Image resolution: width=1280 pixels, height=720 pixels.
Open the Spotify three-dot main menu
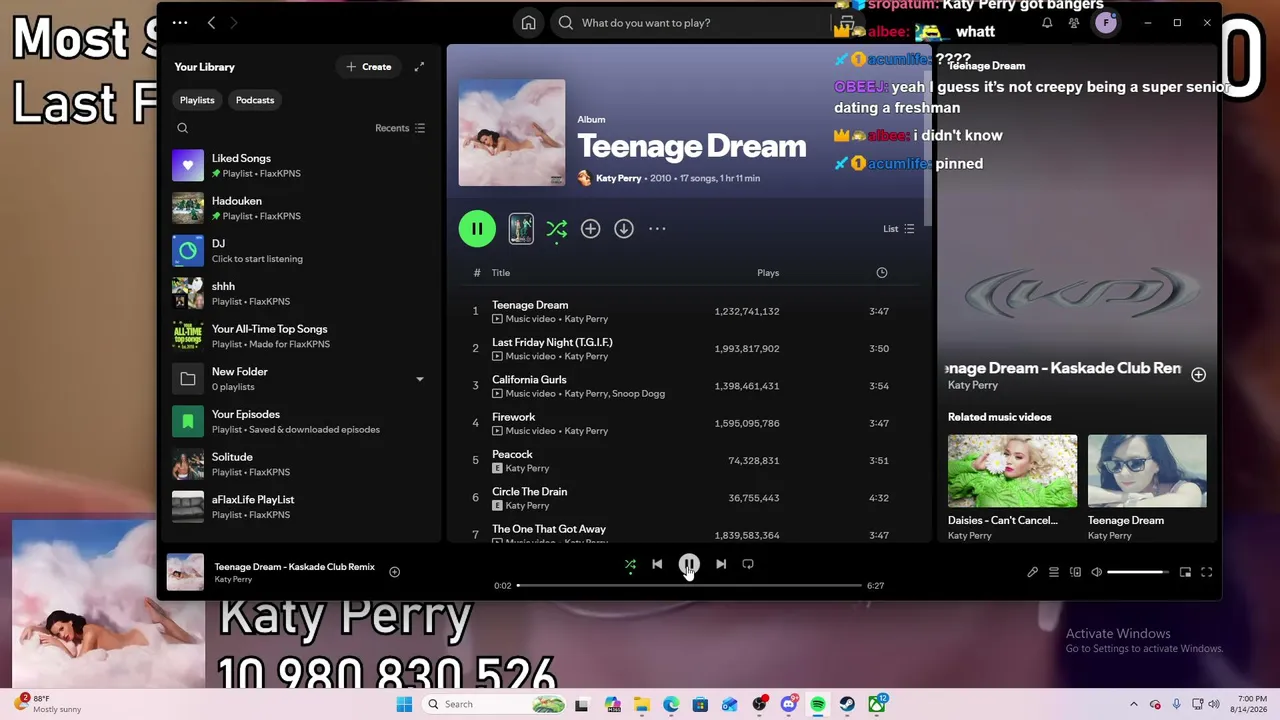[180, 22]
